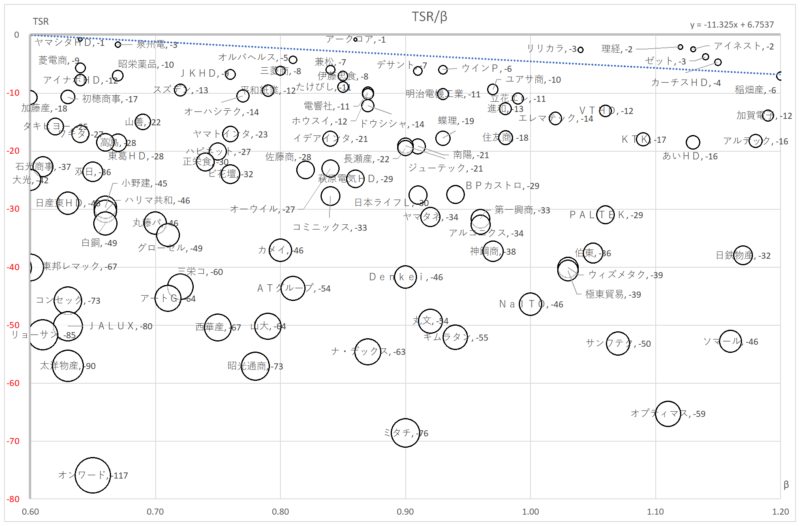Viewport: 800px width, 526px height.
Task: Click the data label ジューテック, -21
Action: click(x=445, y=168)
